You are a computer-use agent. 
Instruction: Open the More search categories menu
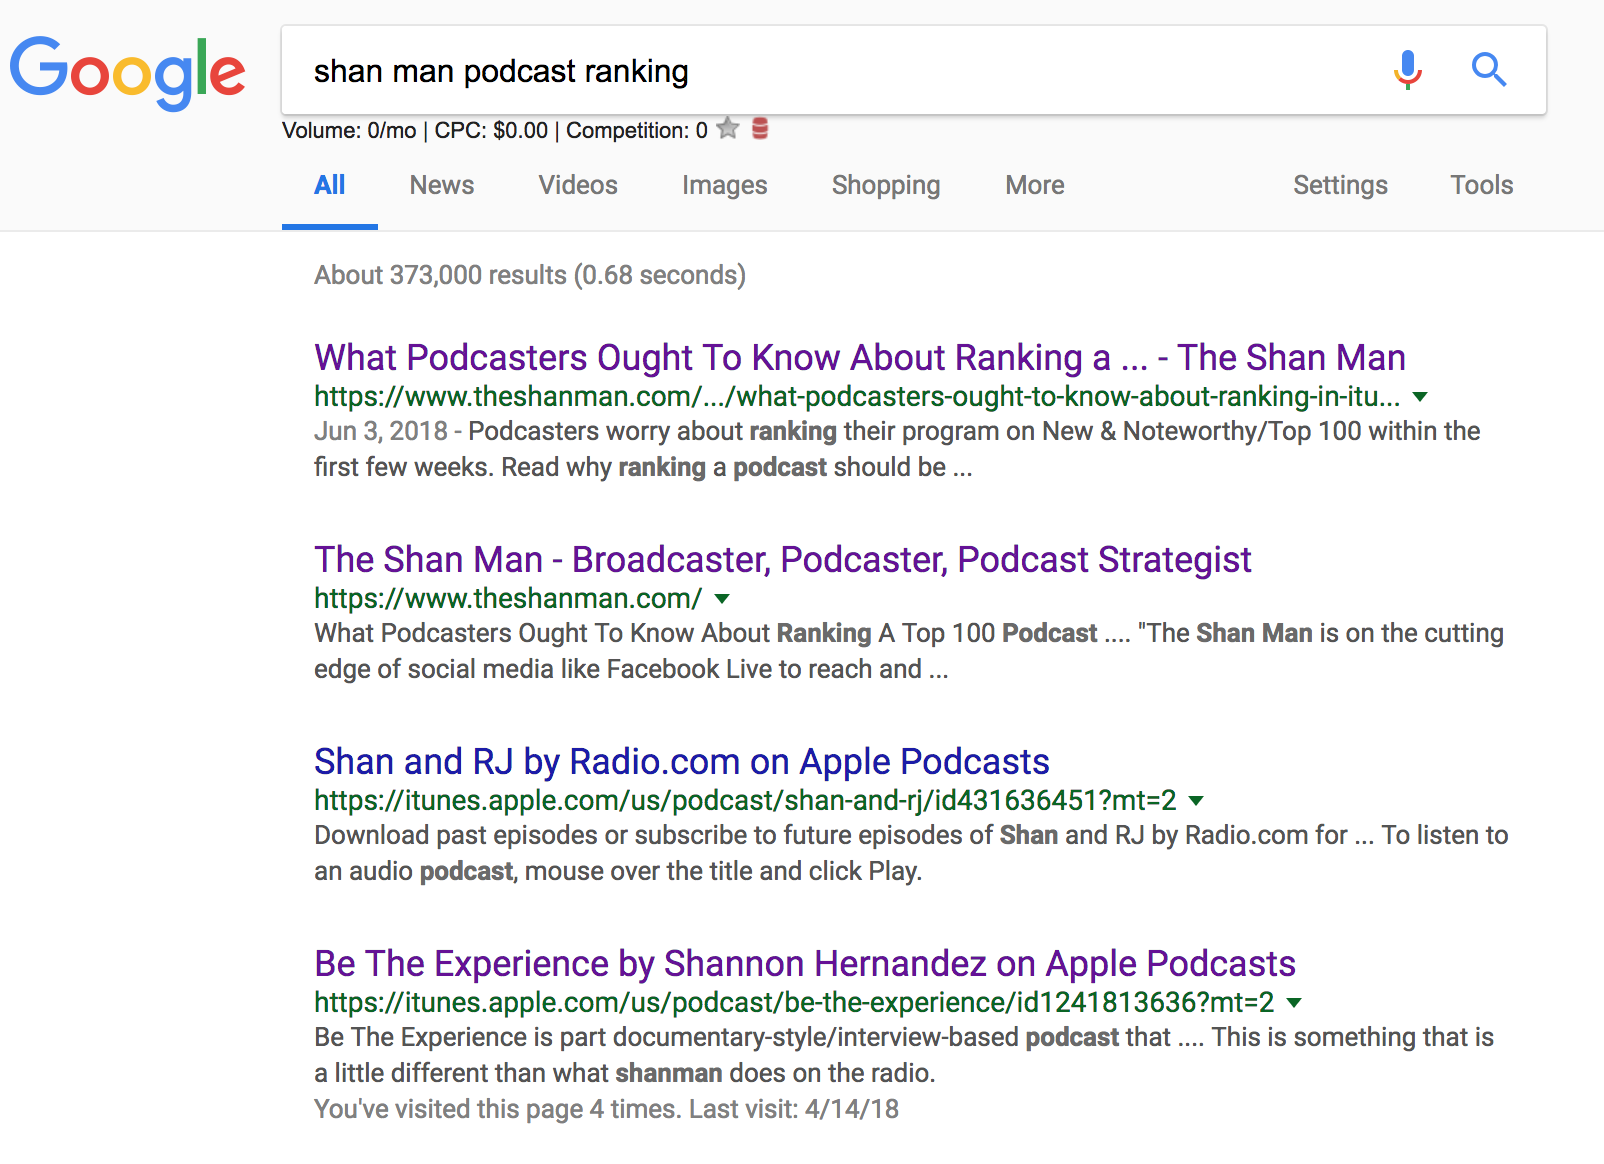(1035, 185)
